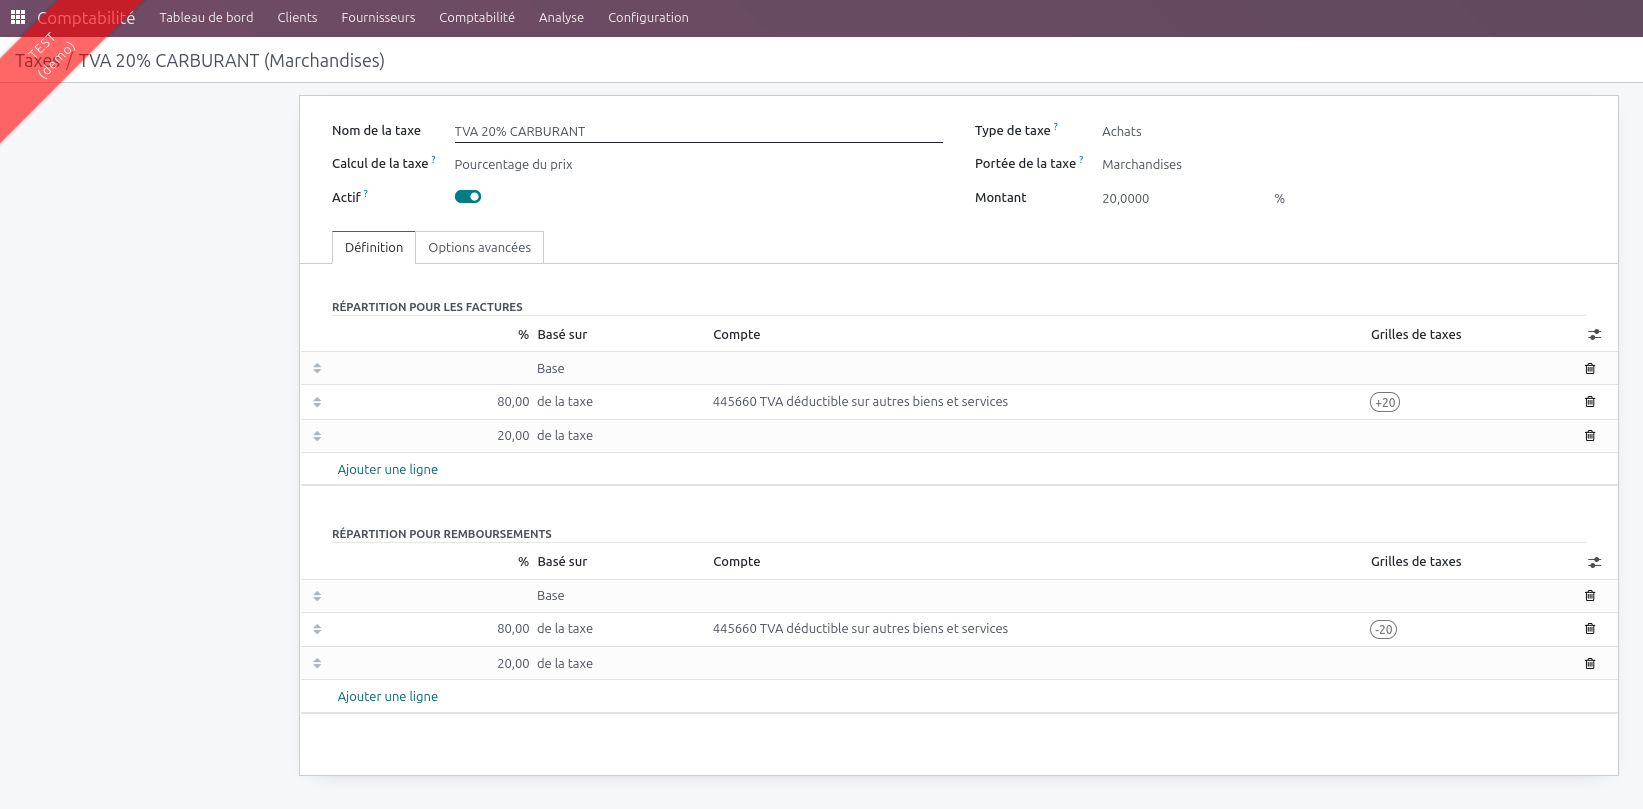This screenshot has height=809, width=1643.
Task: Click the +20 tax grid tag
Action: point(1384,403)
